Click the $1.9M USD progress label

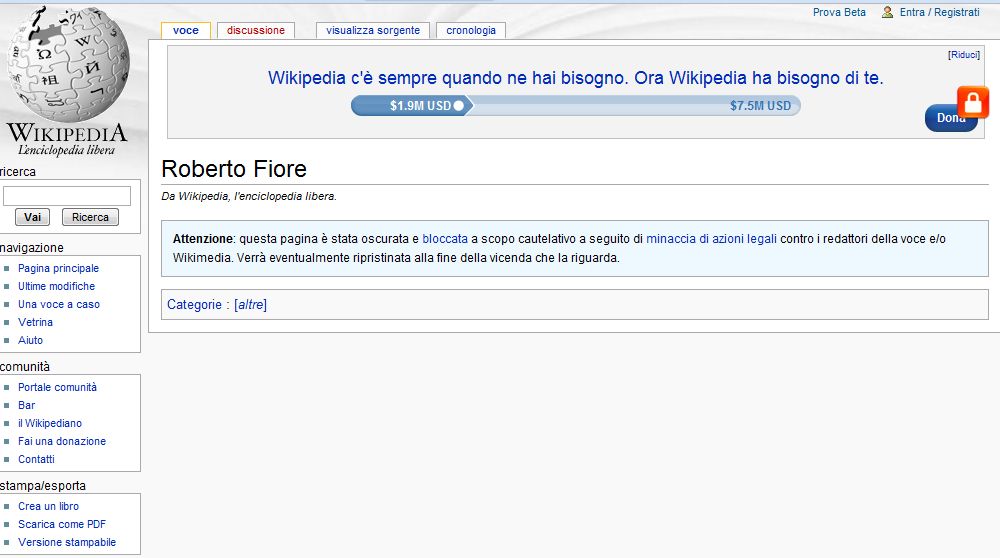tap(420, 106)
